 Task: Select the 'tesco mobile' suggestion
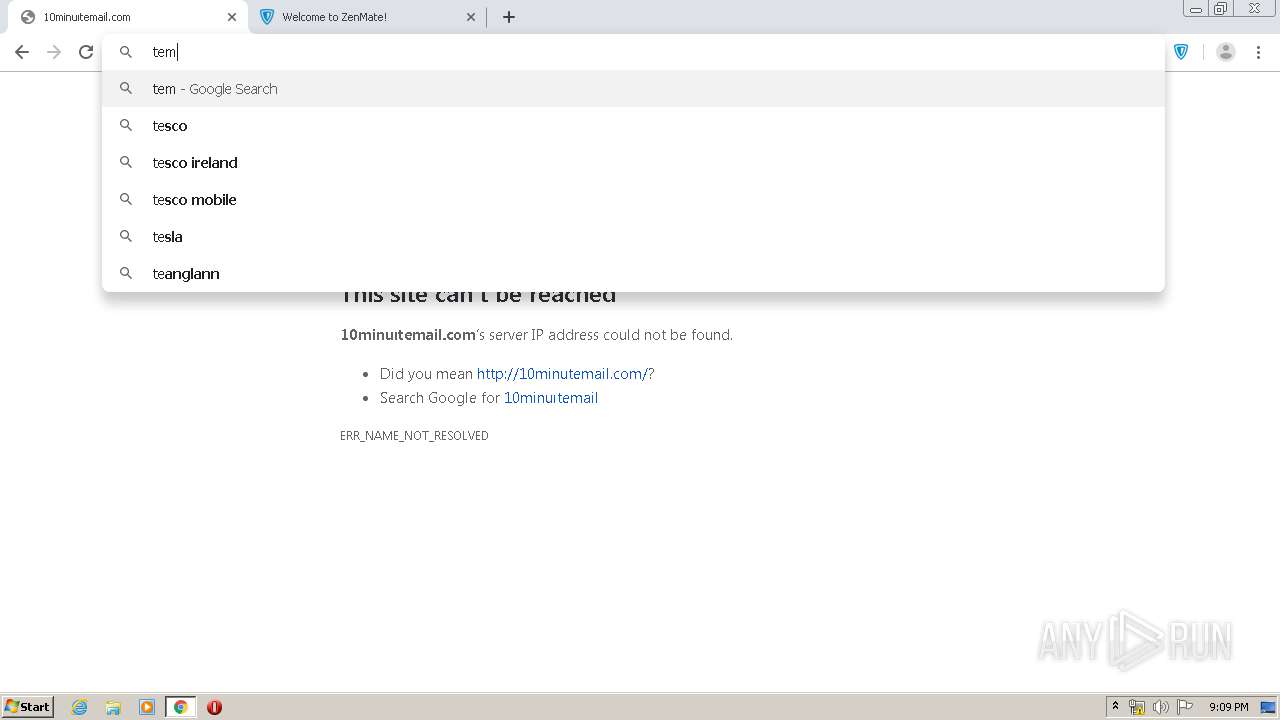(x=634, y=200)
